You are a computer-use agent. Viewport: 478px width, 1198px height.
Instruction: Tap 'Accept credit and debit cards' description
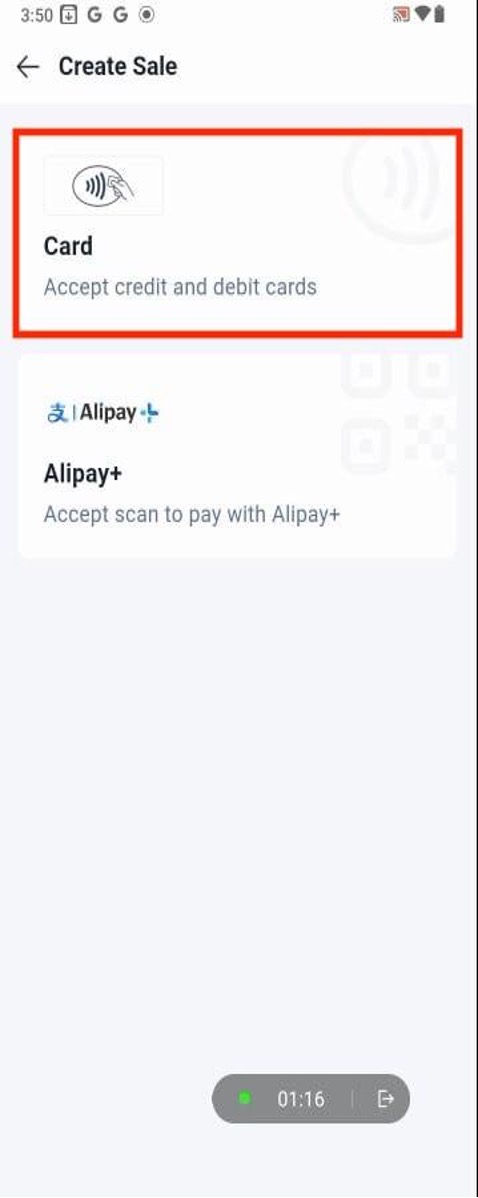[180, 287]
